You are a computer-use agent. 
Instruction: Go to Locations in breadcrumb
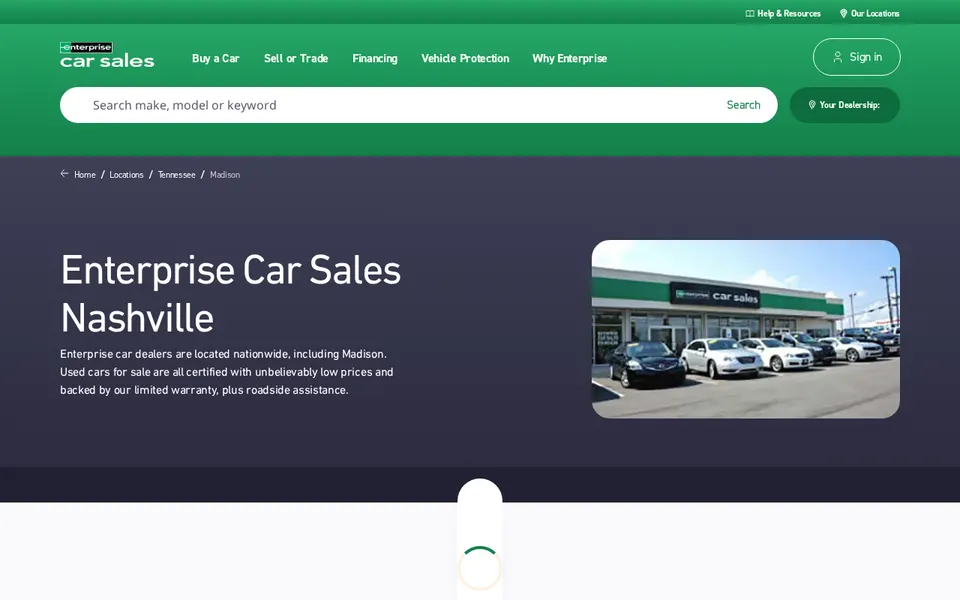[x=126, y=174]
